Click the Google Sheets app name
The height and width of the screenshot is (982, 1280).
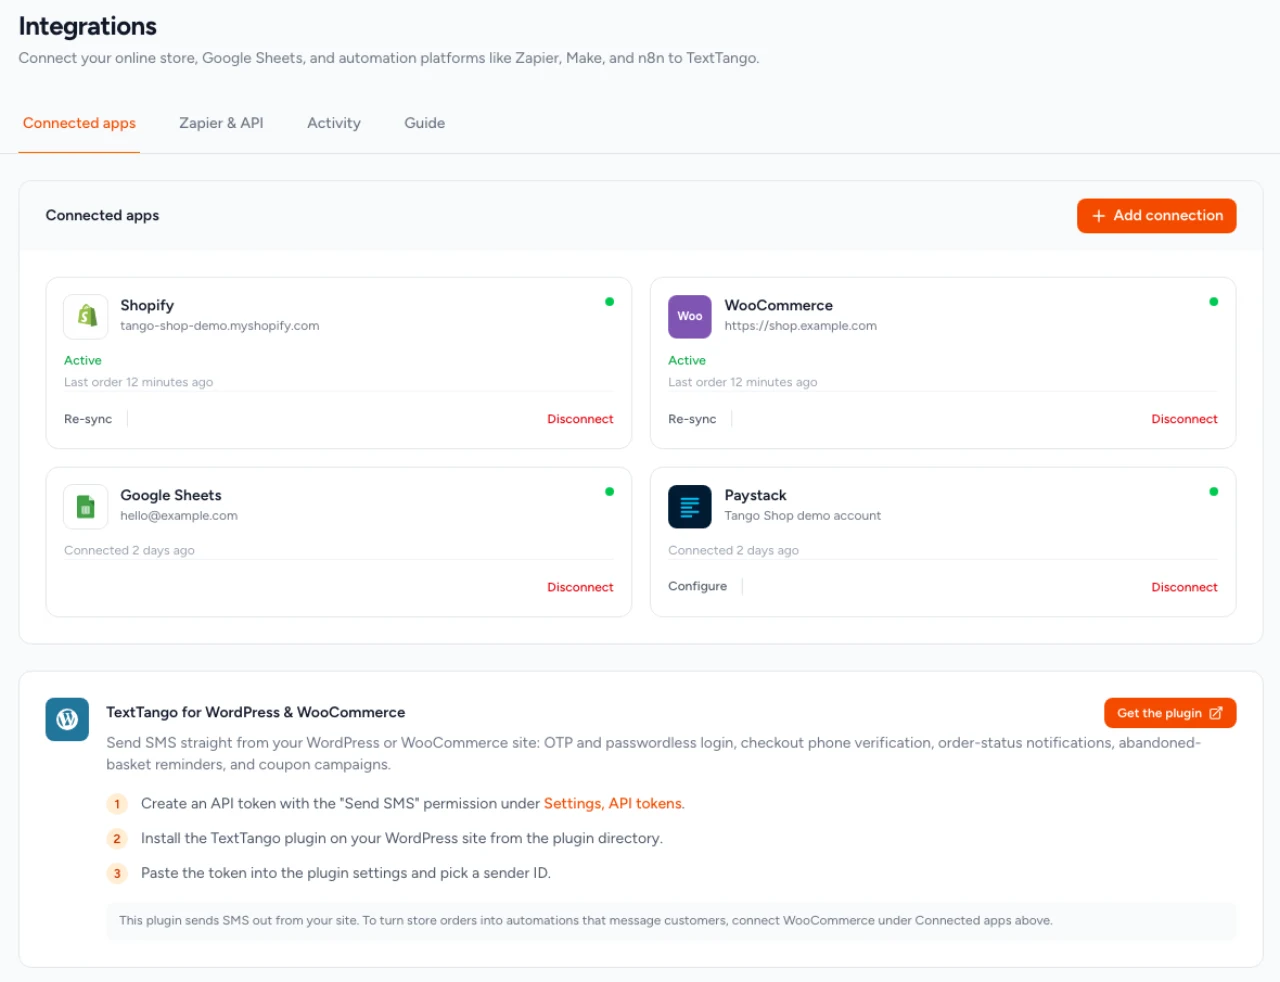[171, 495]
